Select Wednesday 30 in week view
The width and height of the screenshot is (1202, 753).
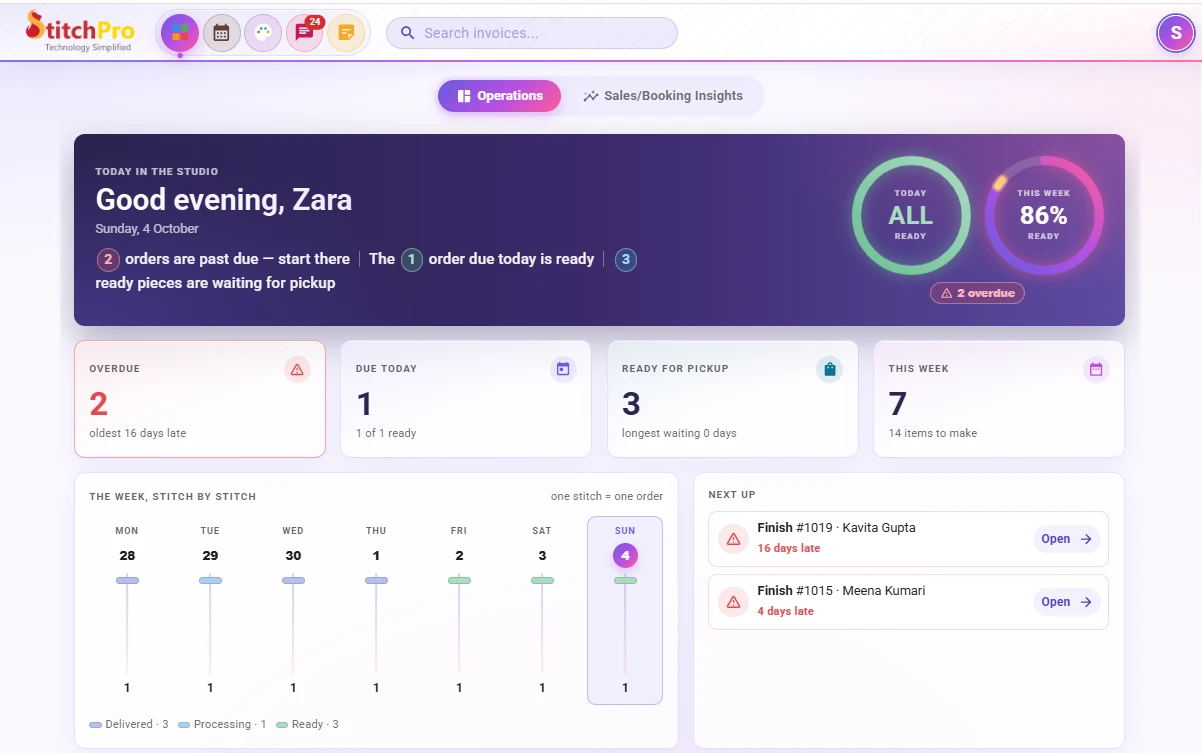(x=293, y=610)
